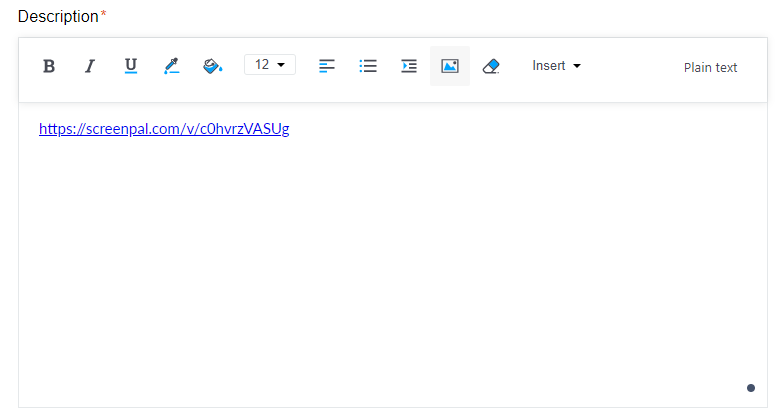Toggle underline formatting

(131, 66)
